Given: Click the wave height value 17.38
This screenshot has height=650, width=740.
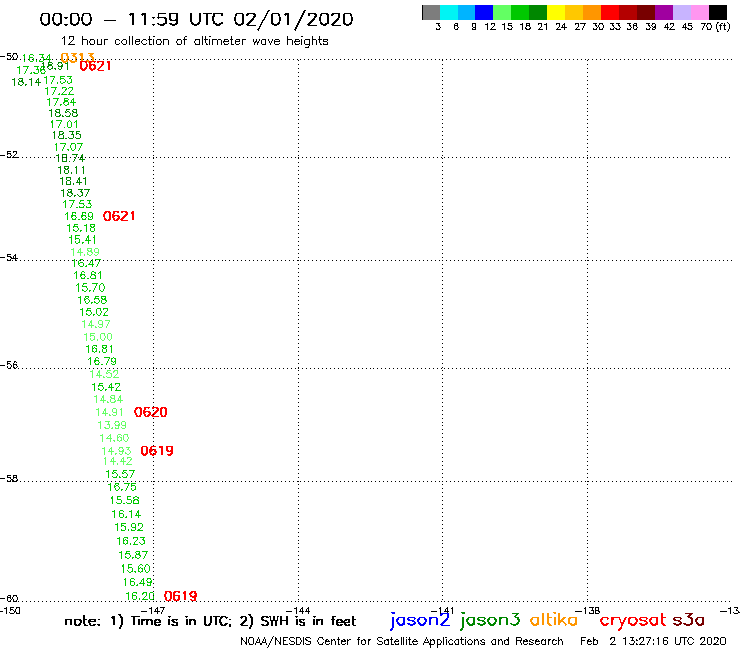Looking at the screenshot, I should [x=31, y=70].
